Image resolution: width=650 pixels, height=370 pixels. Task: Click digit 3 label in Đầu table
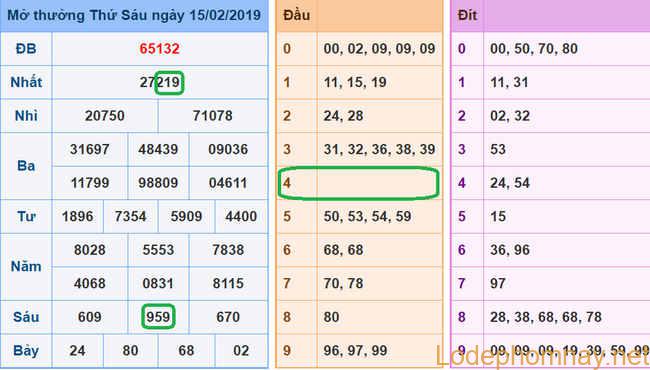coord(287,149)
